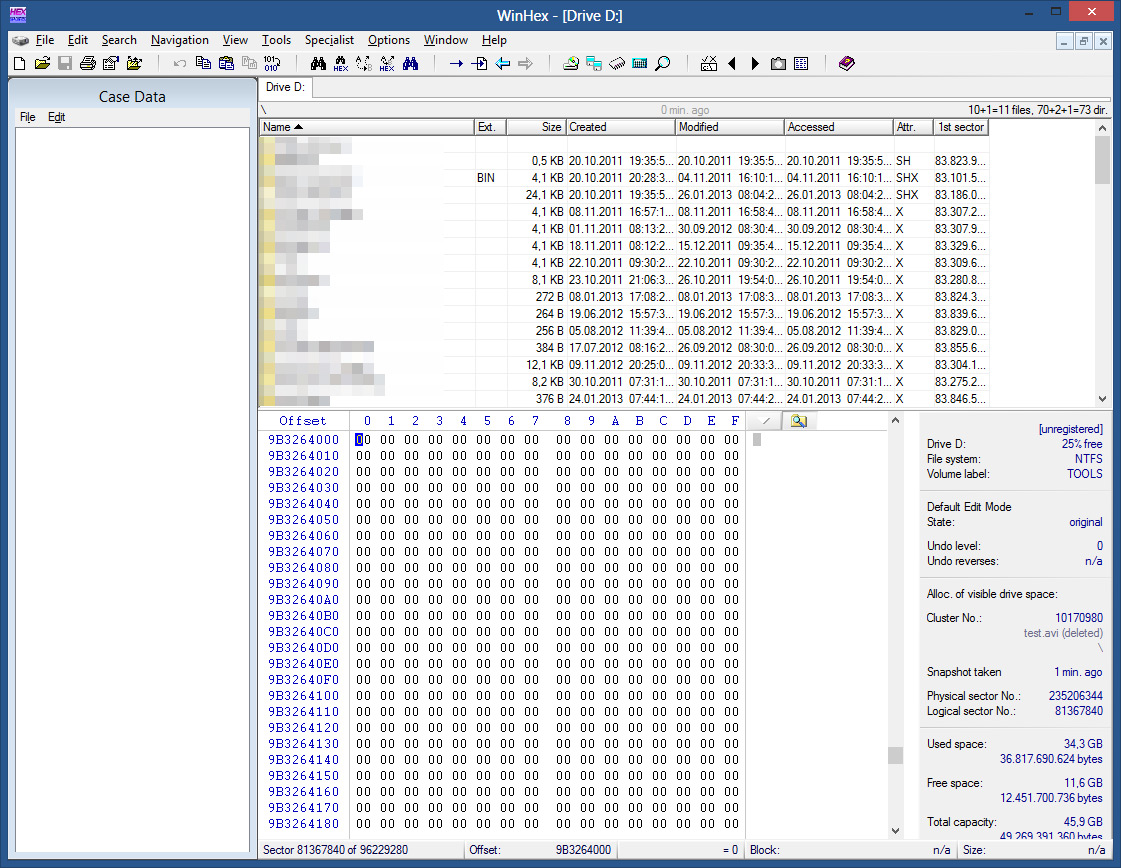Sort file list by Created column
The height and width of the screenshot is (868, 1121).
point(621,127)
